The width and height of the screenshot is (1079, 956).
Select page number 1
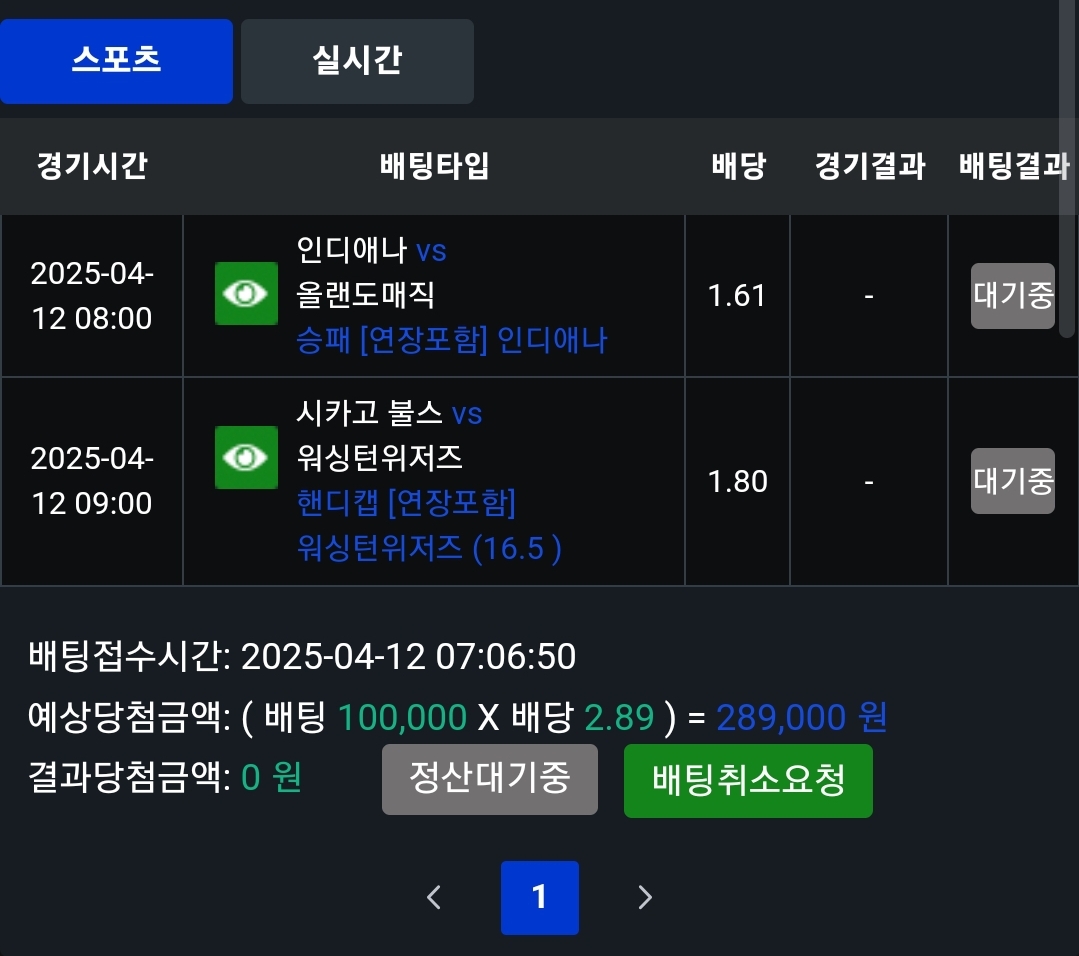point(540,898)
